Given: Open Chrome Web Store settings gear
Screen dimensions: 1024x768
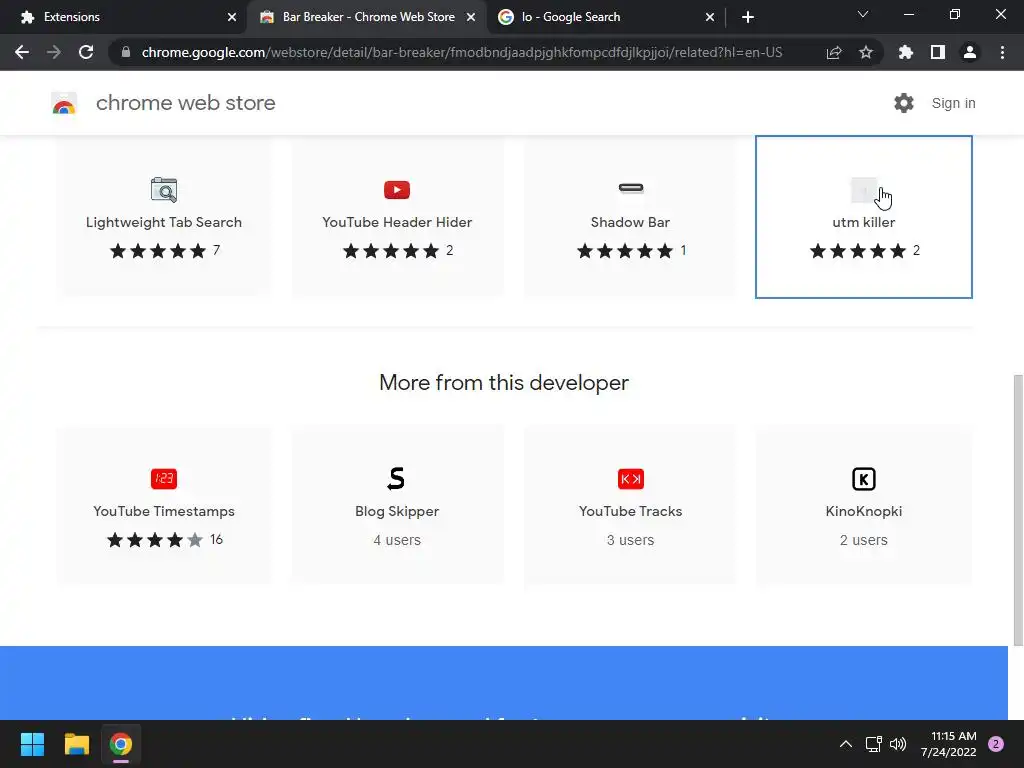Looking at the screenshot, I should (904, 103).
